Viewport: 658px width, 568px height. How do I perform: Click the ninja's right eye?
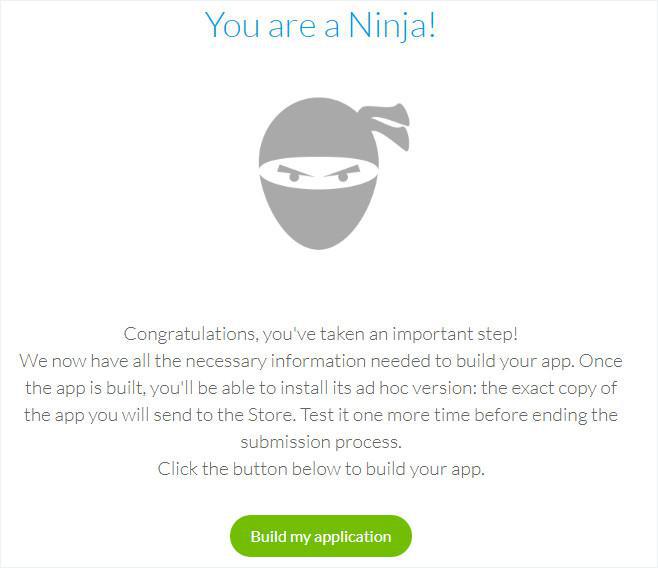coord(343,174)
